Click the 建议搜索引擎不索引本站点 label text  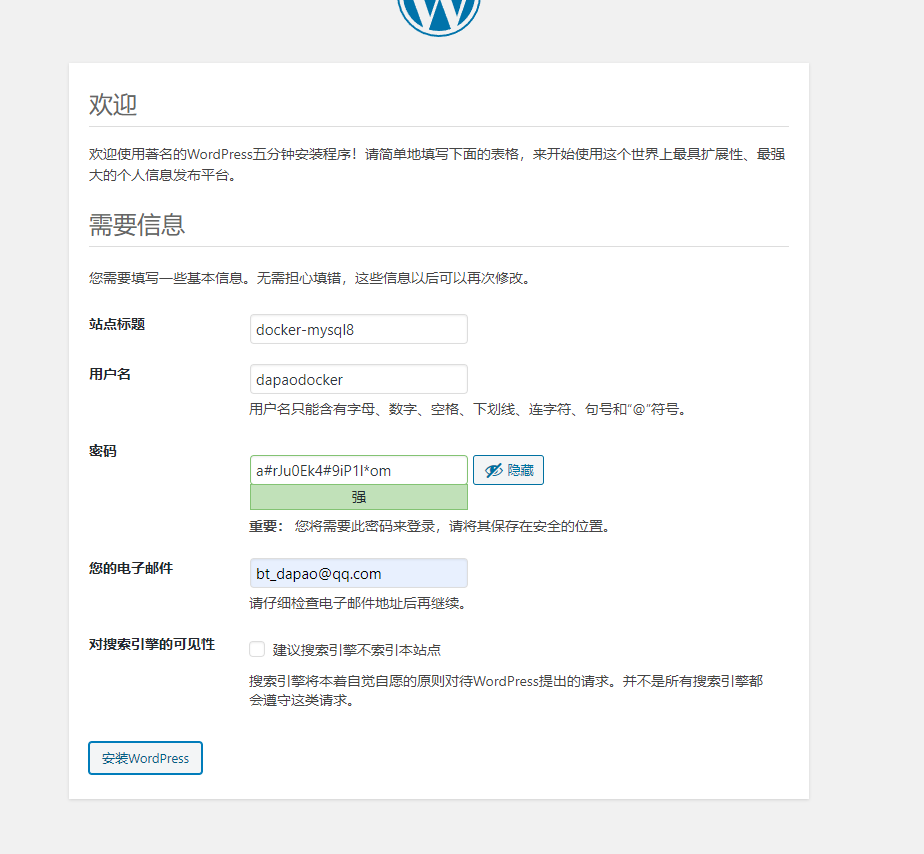click(357, 650)
